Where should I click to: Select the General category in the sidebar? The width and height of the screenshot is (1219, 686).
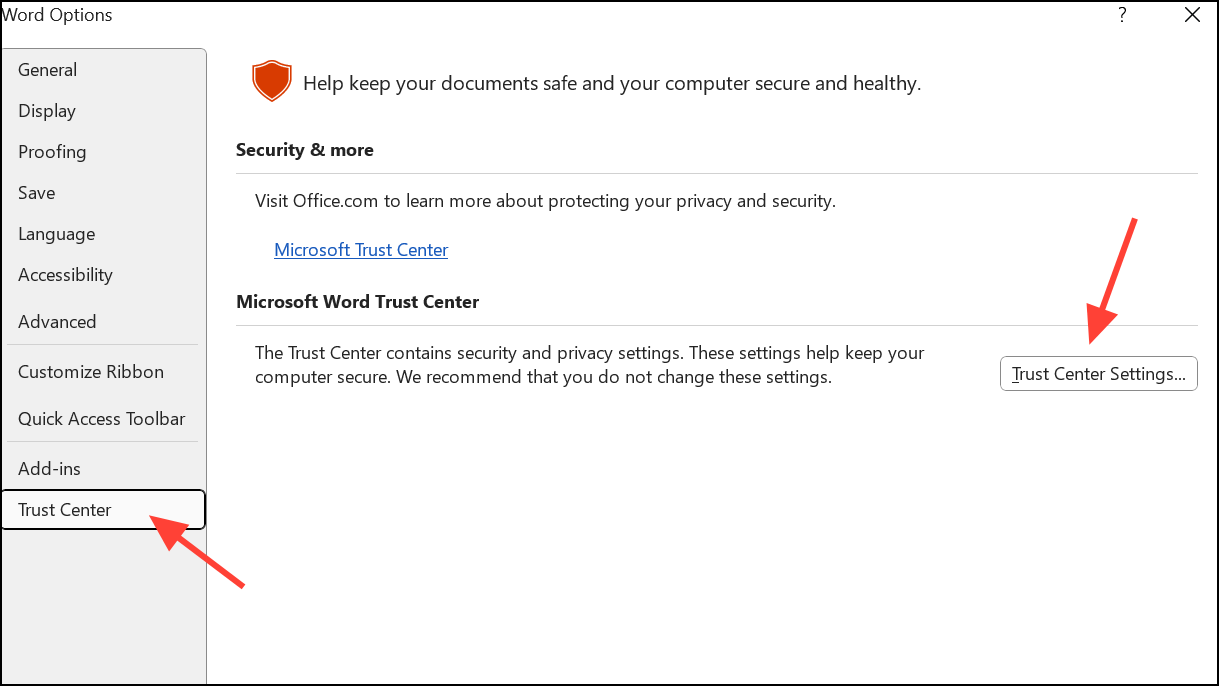[47, 69]
